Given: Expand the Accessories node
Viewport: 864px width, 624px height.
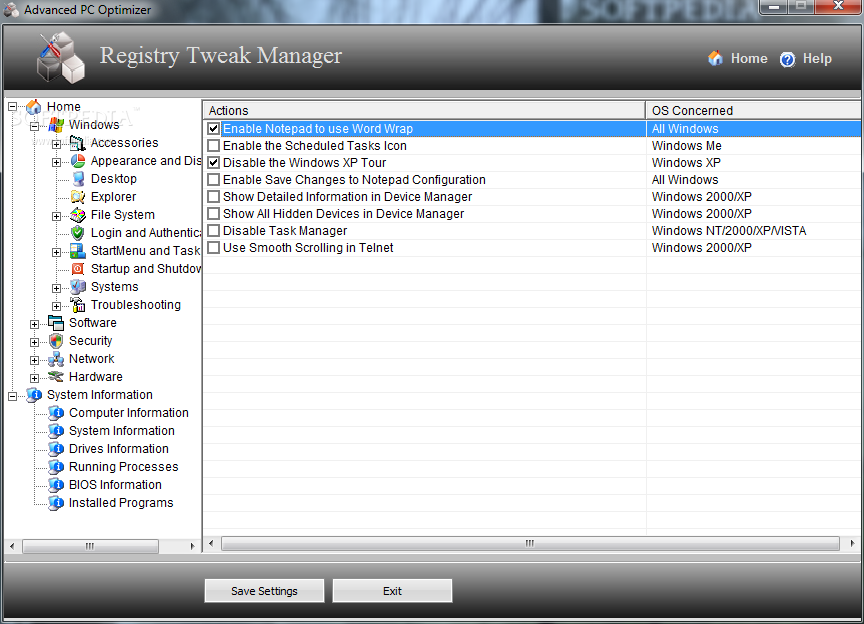Looking at the screenshot, I should pyautogui.click(x=56, y=144).
